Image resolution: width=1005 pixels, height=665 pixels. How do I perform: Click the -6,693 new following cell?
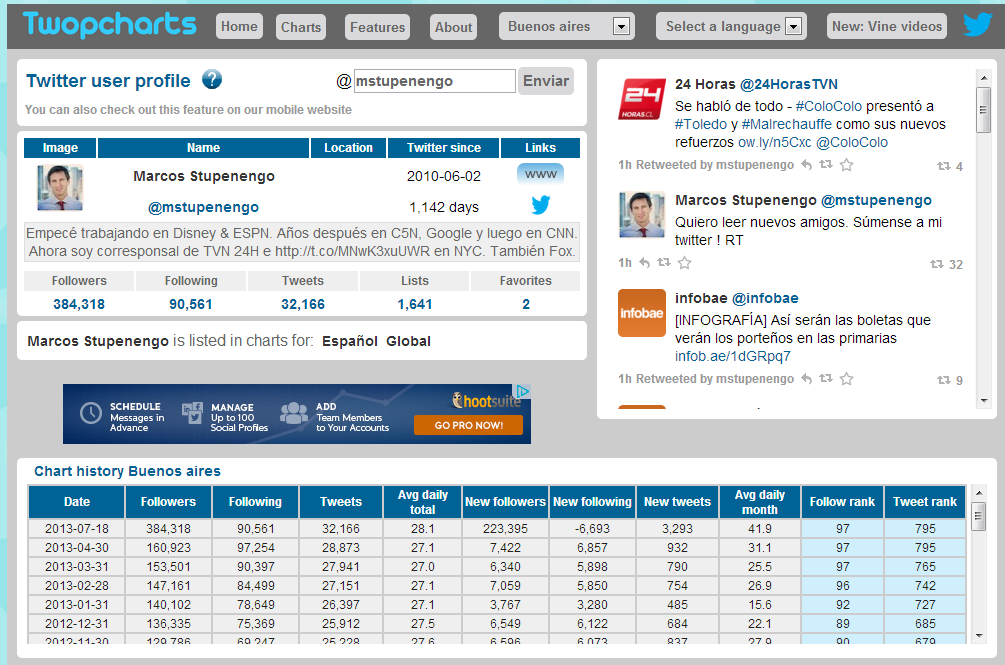[x=592, y=529]
